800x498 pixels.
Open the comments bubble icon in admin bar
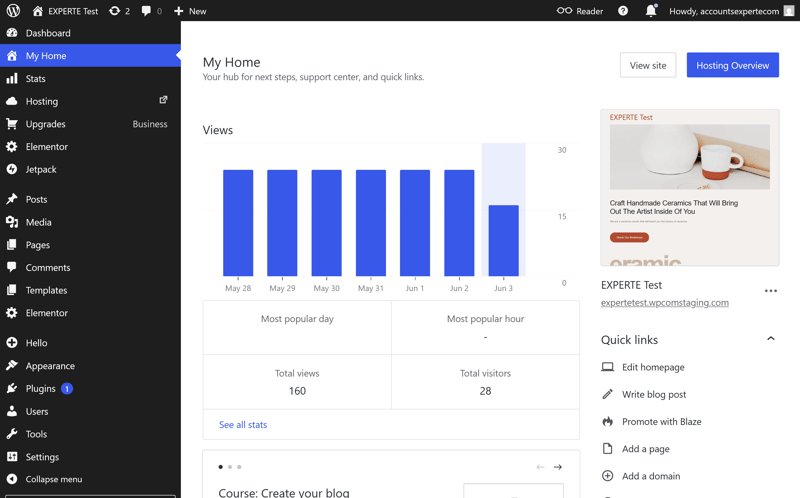146,11
